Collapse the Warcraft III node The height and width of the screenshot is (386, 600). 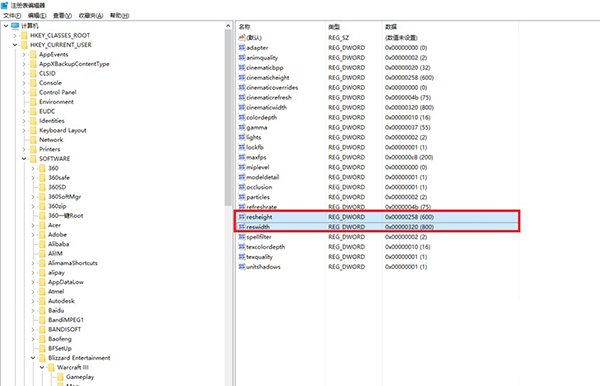coord(42,367)
